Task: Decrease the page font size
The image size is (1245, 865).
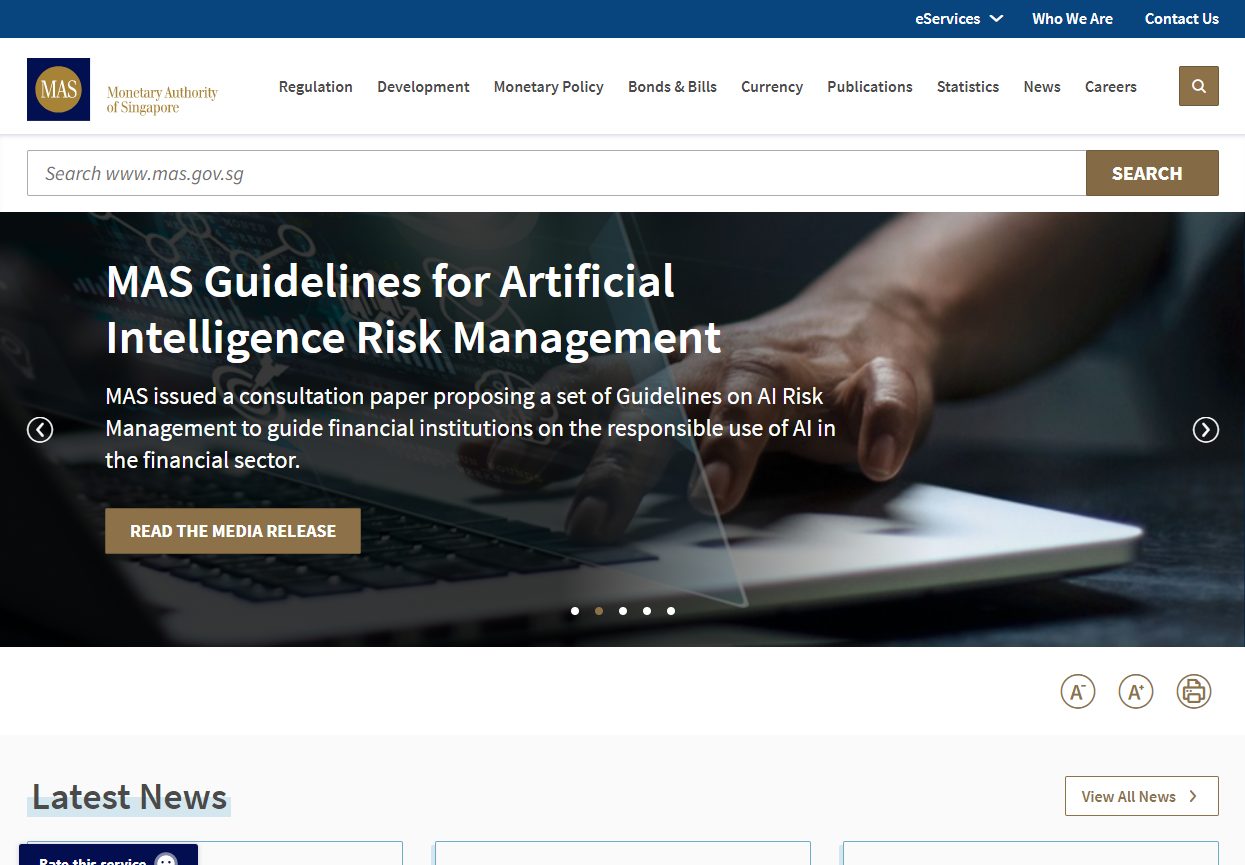Action: (1077, 691)
